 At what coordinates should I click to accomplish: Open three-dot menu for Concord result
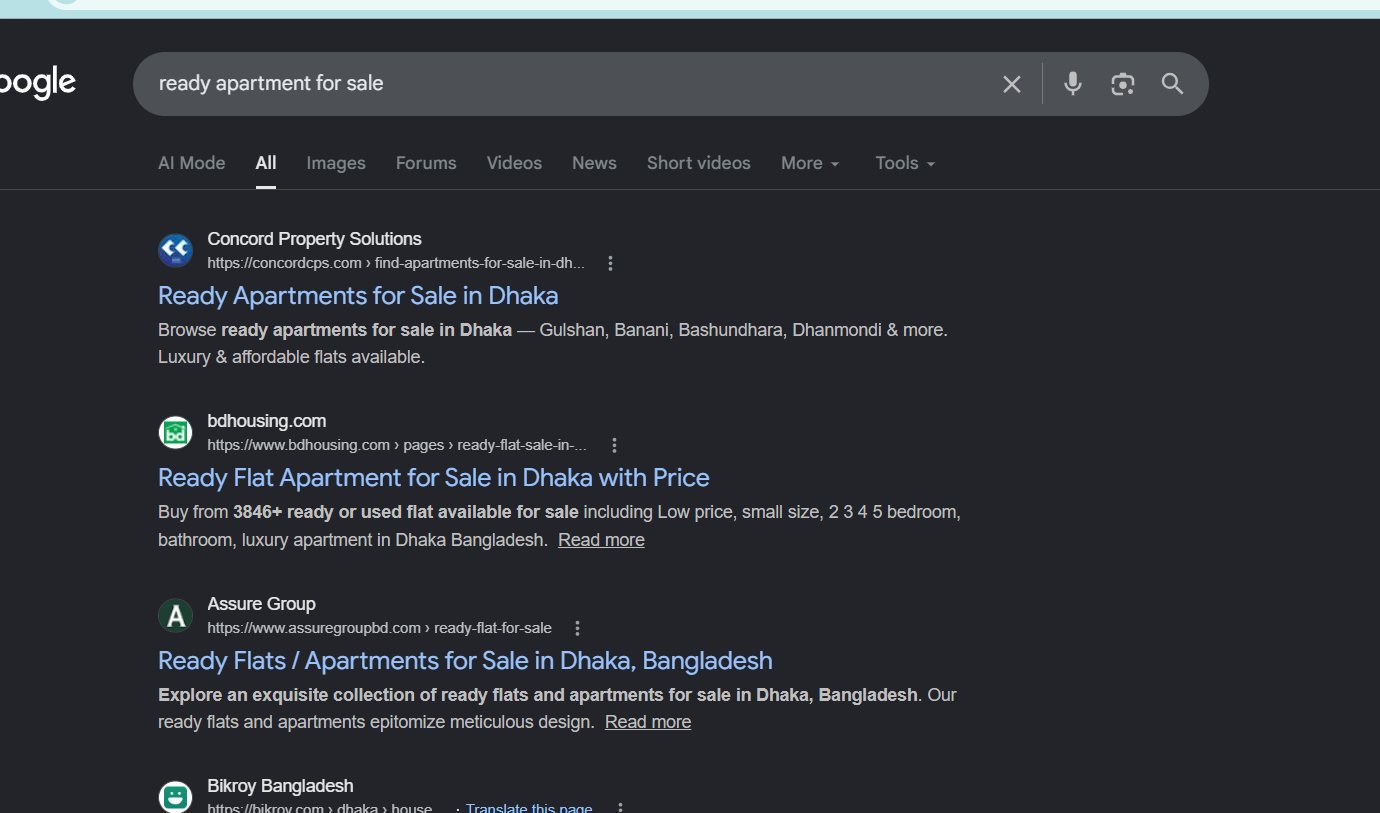tap(611, 263)
